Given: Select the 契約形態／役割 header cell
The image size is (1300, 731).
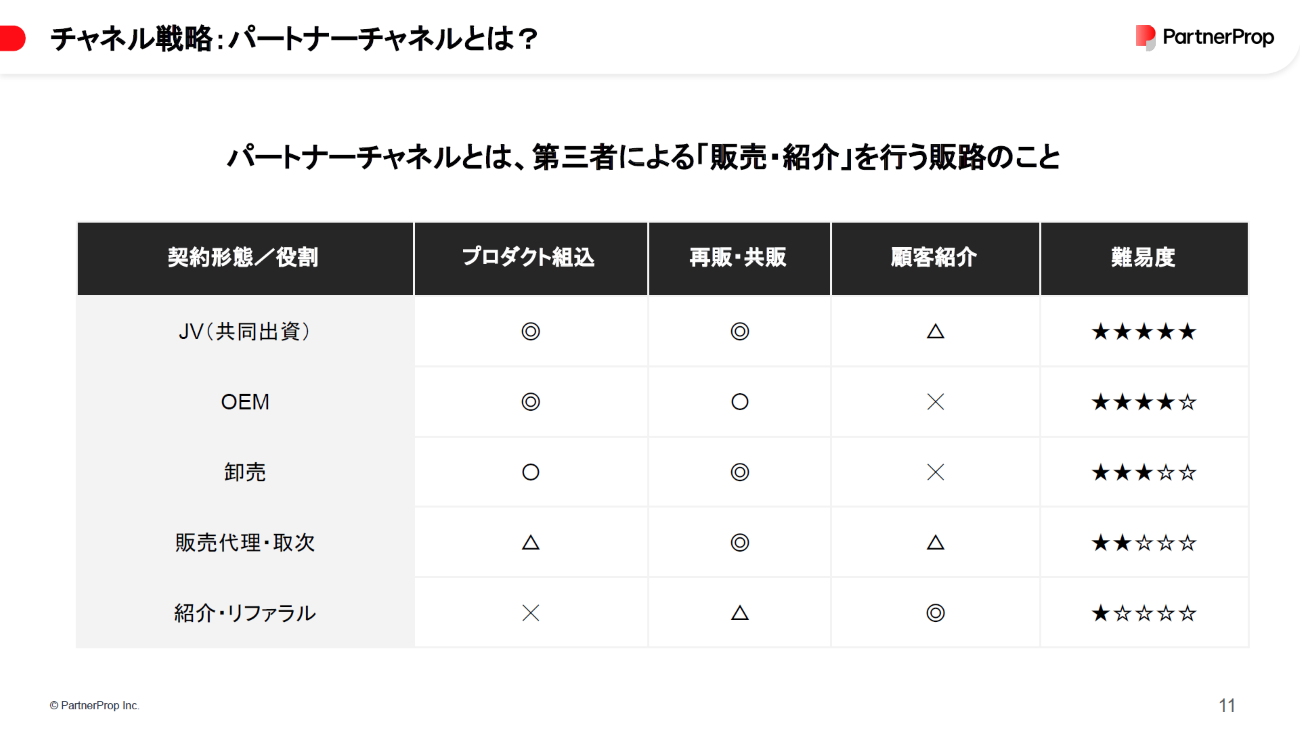Looking at the screenshot, I should tap(245, 258).
